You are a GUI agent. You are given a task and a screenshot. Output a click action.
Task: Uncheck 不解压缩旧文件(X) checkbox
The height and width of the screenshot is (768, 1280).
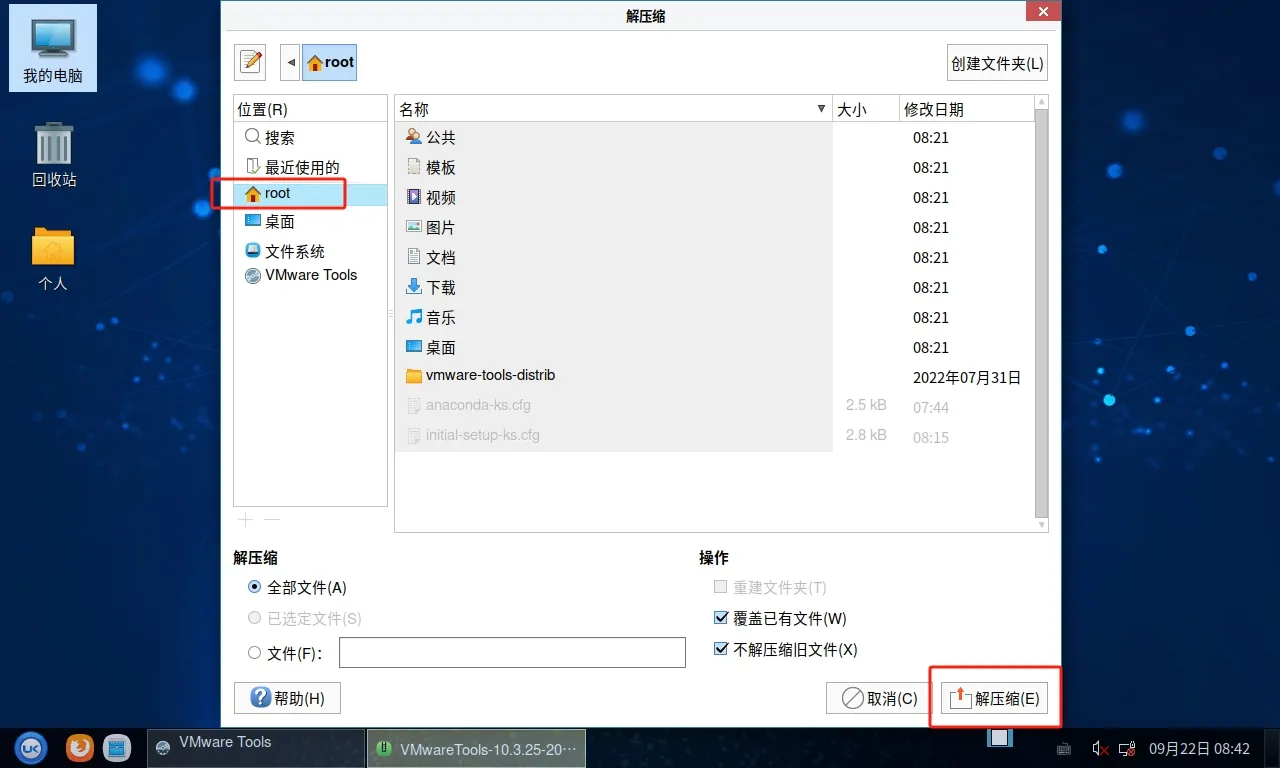(x=721, y=650)
